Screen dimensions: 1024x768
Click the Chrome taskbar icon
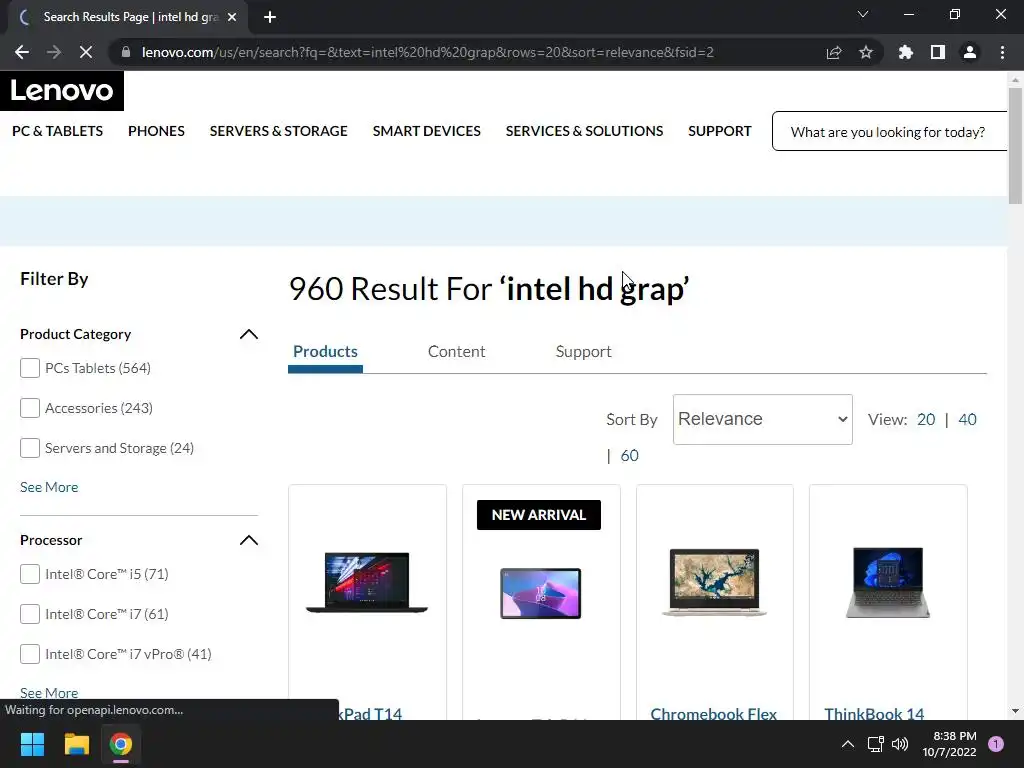[121, 744]
